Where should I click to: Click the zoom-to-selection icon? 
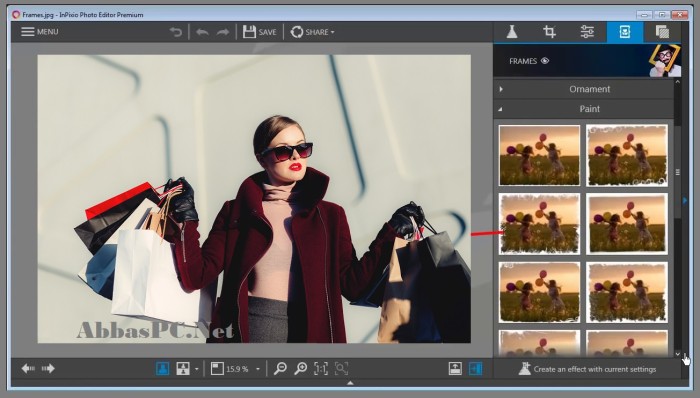tap(341, 369)
